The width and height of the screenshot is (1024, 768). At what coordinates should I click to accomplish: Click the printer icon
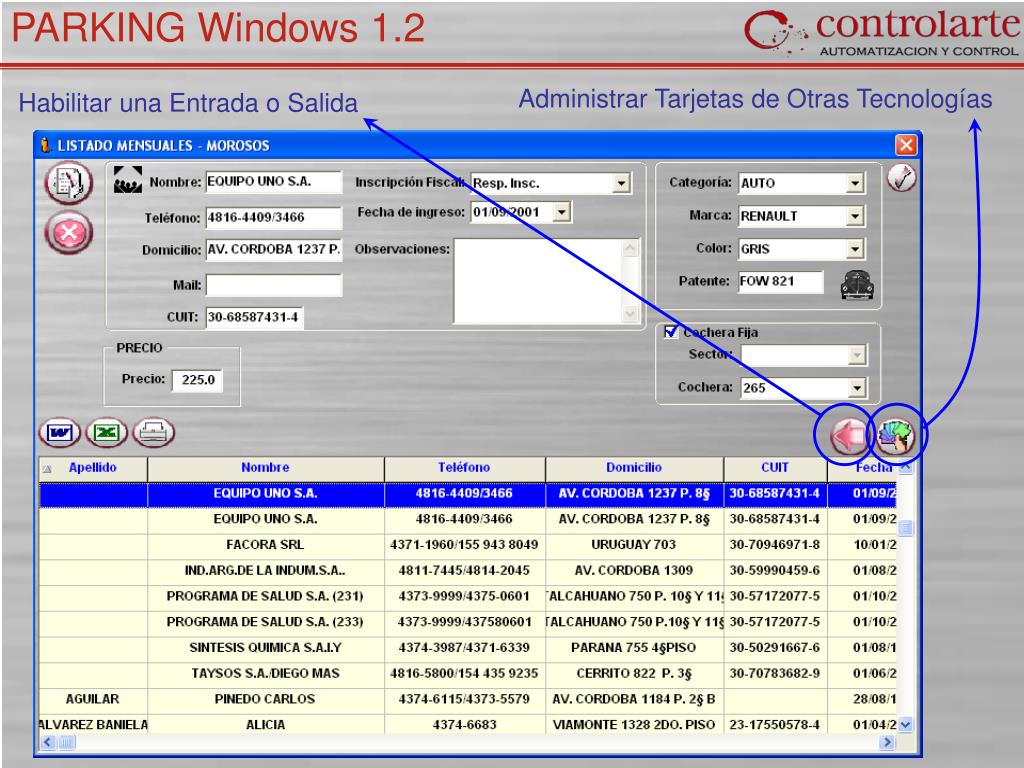tap(153, 433)
